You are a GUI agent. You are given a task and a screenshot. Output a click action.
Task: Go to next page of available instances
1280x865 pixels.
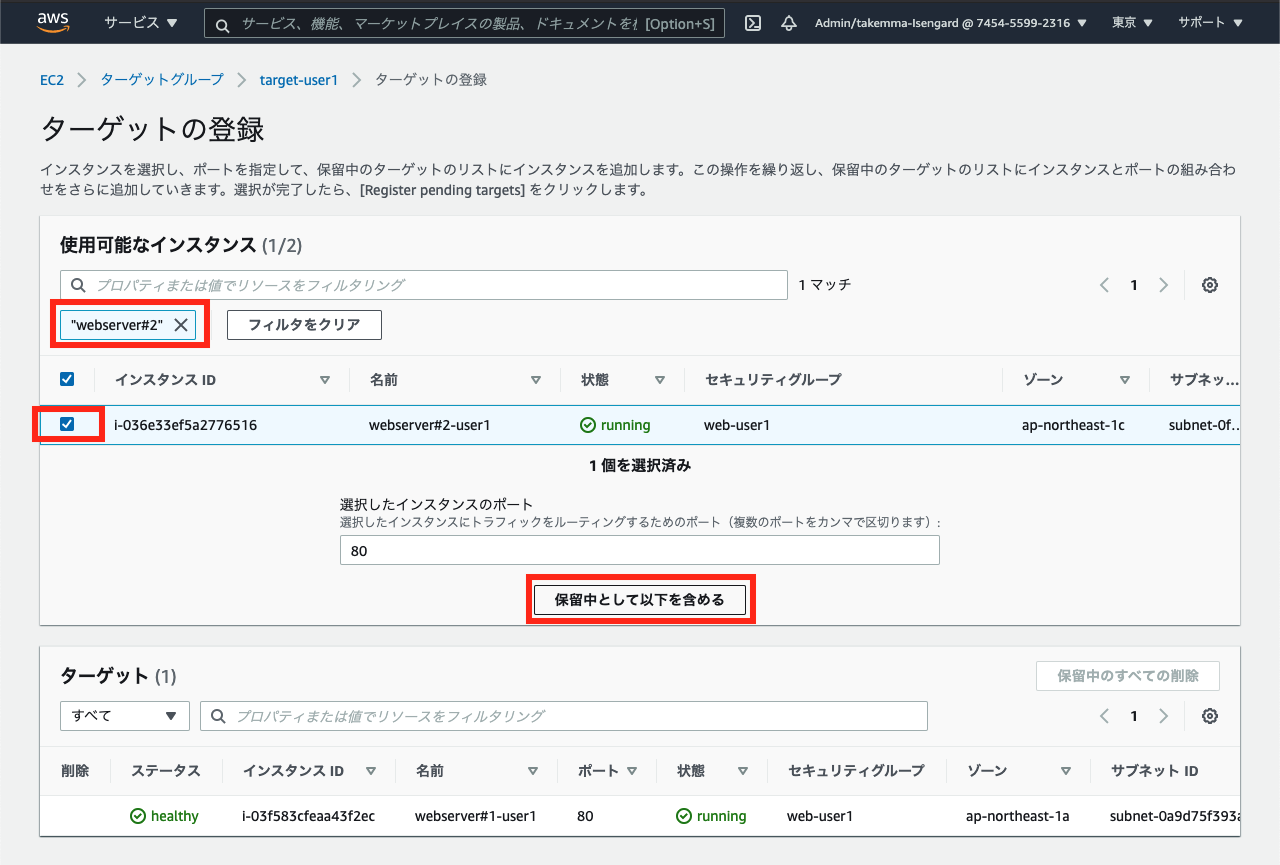[x=1163, y=285]
